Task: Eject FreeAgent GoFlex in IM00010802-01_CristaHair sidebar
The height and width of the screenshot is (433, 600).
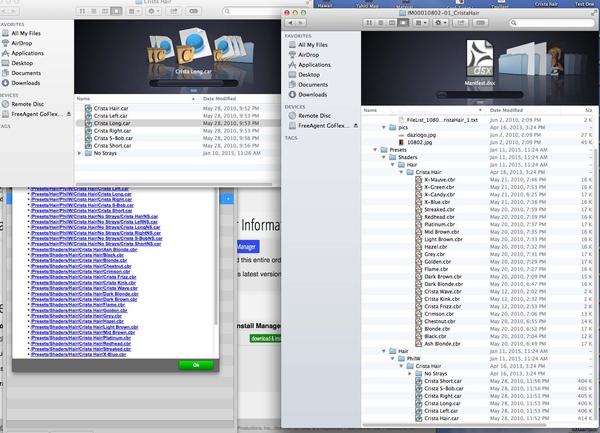Action: (356, 125)
